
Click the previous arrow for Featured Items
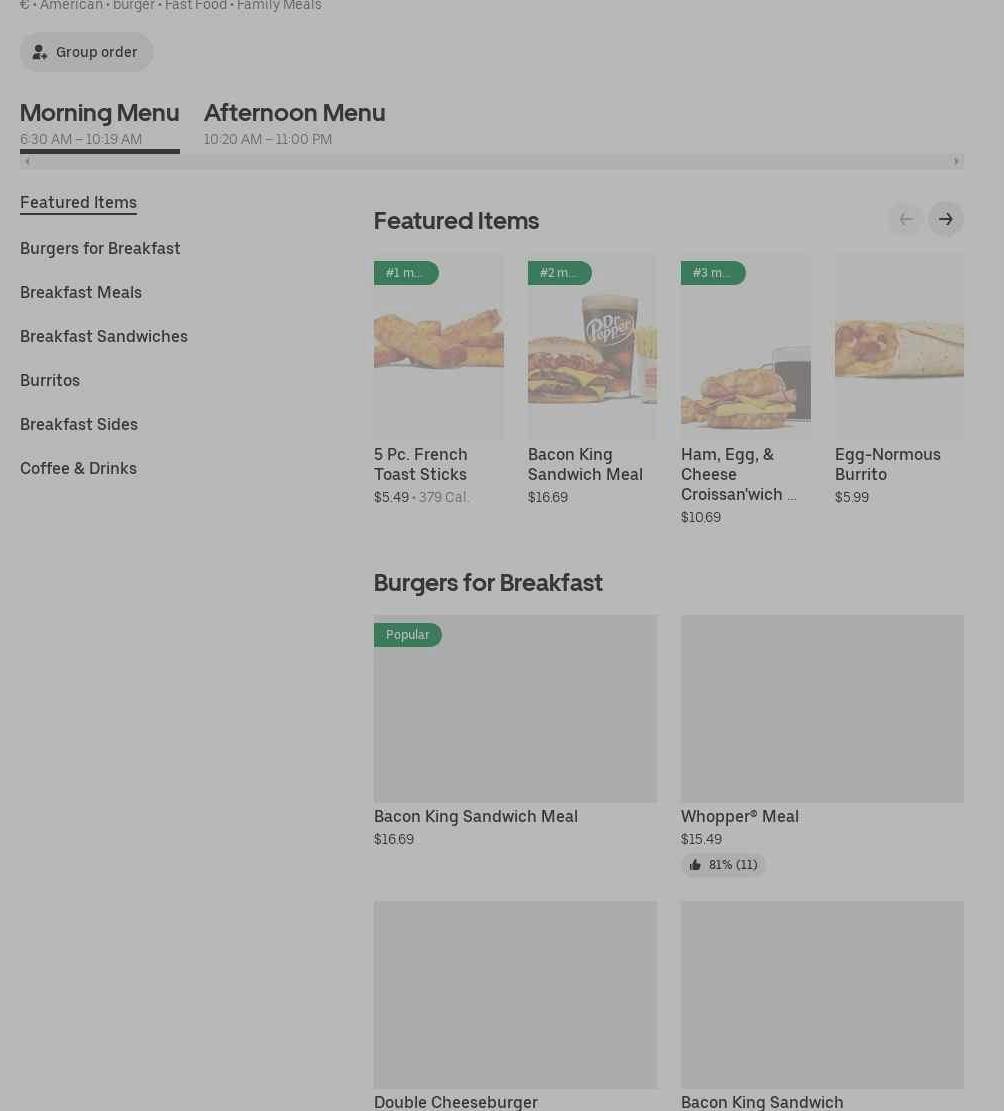[x=905, y=219]
